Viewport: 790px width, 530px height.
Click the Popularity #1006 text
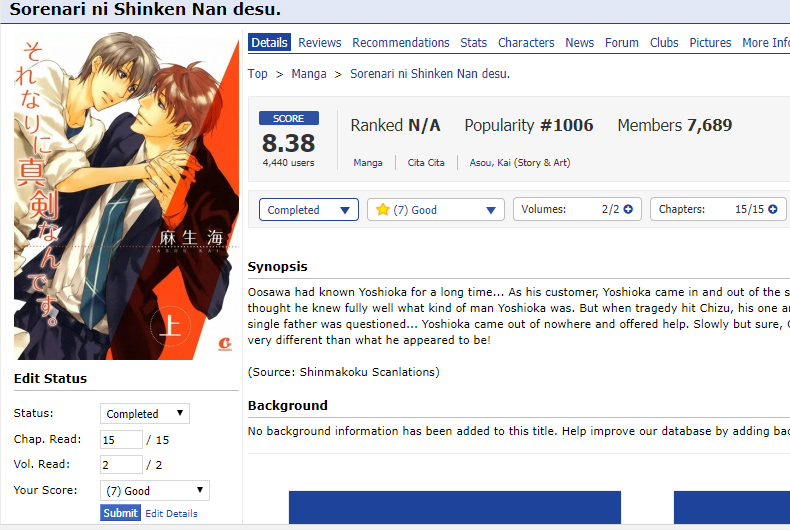pyautogui.click(x=529, y=125)
